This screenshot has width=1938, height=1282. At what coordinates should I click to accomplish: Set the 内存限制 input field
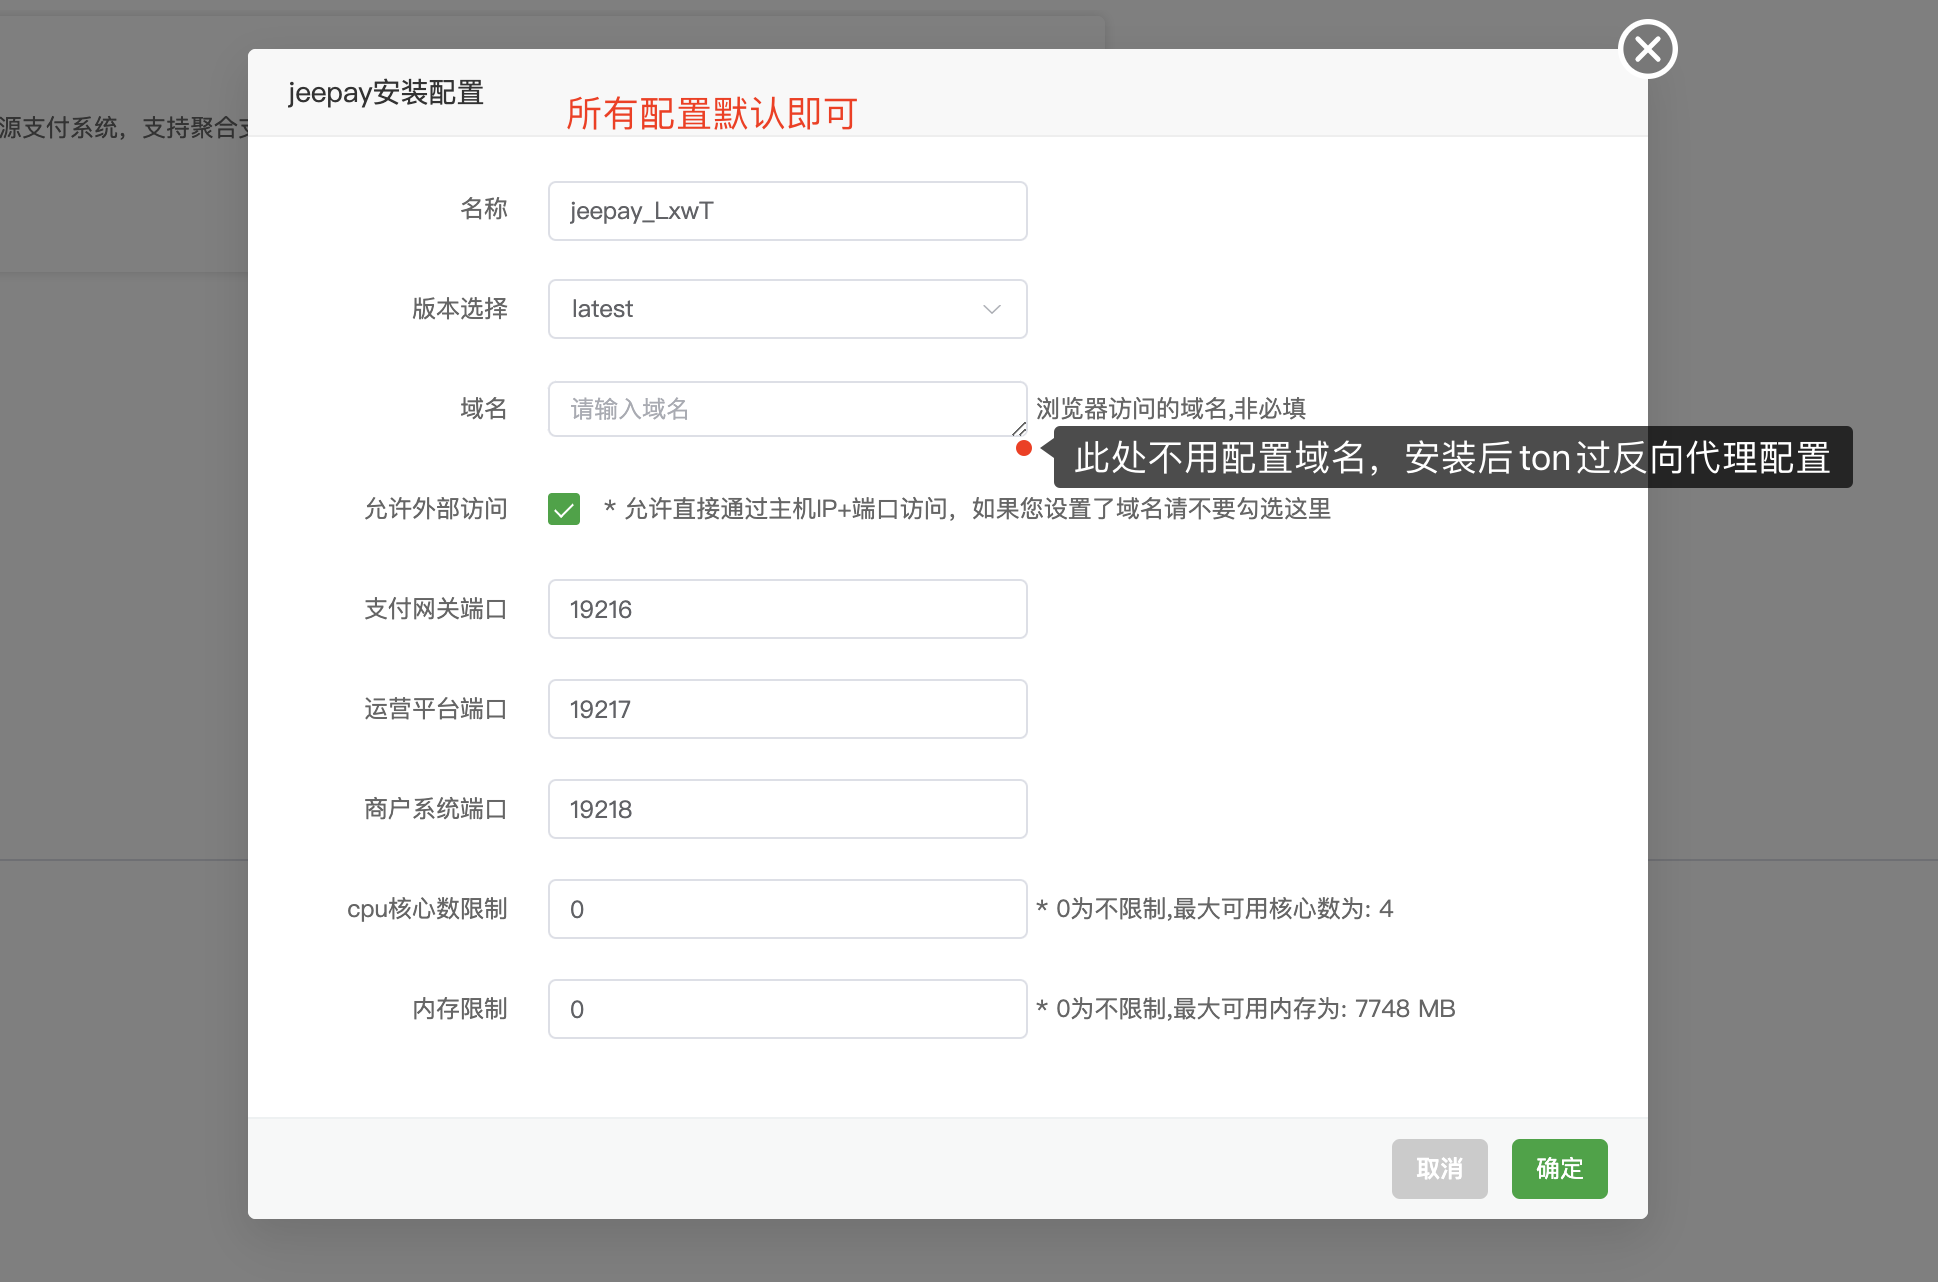pyautogui.click(x=787, y=1009)
